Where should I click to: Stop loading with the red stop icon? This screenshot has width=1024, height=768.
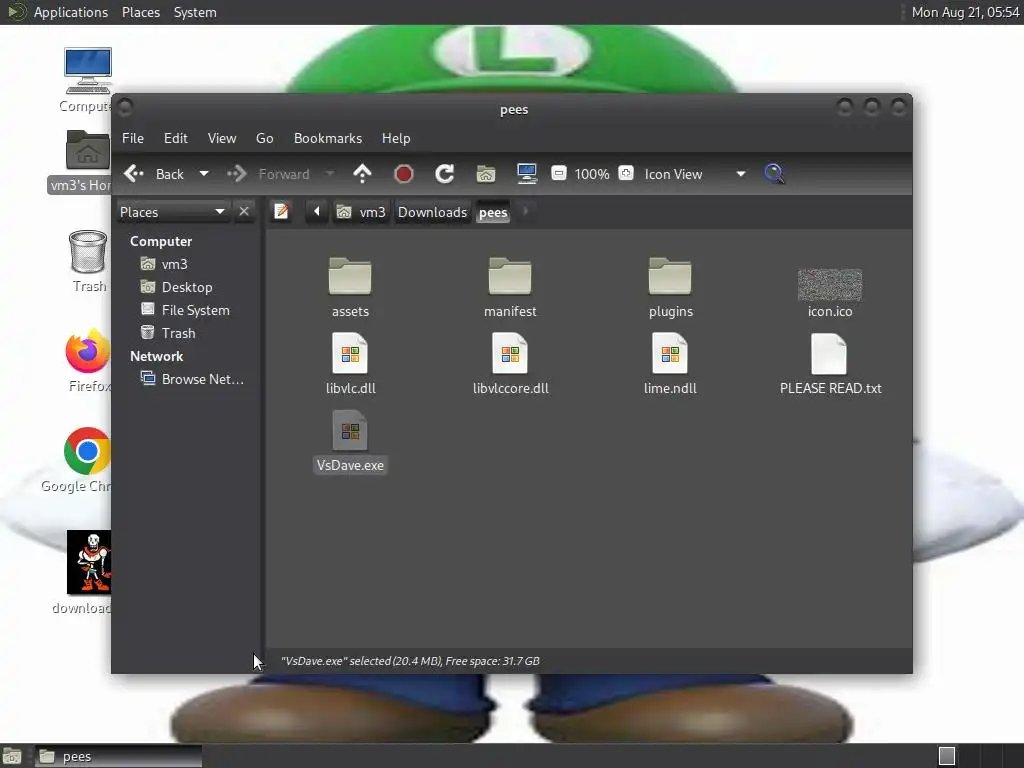[x=404, y=174]
